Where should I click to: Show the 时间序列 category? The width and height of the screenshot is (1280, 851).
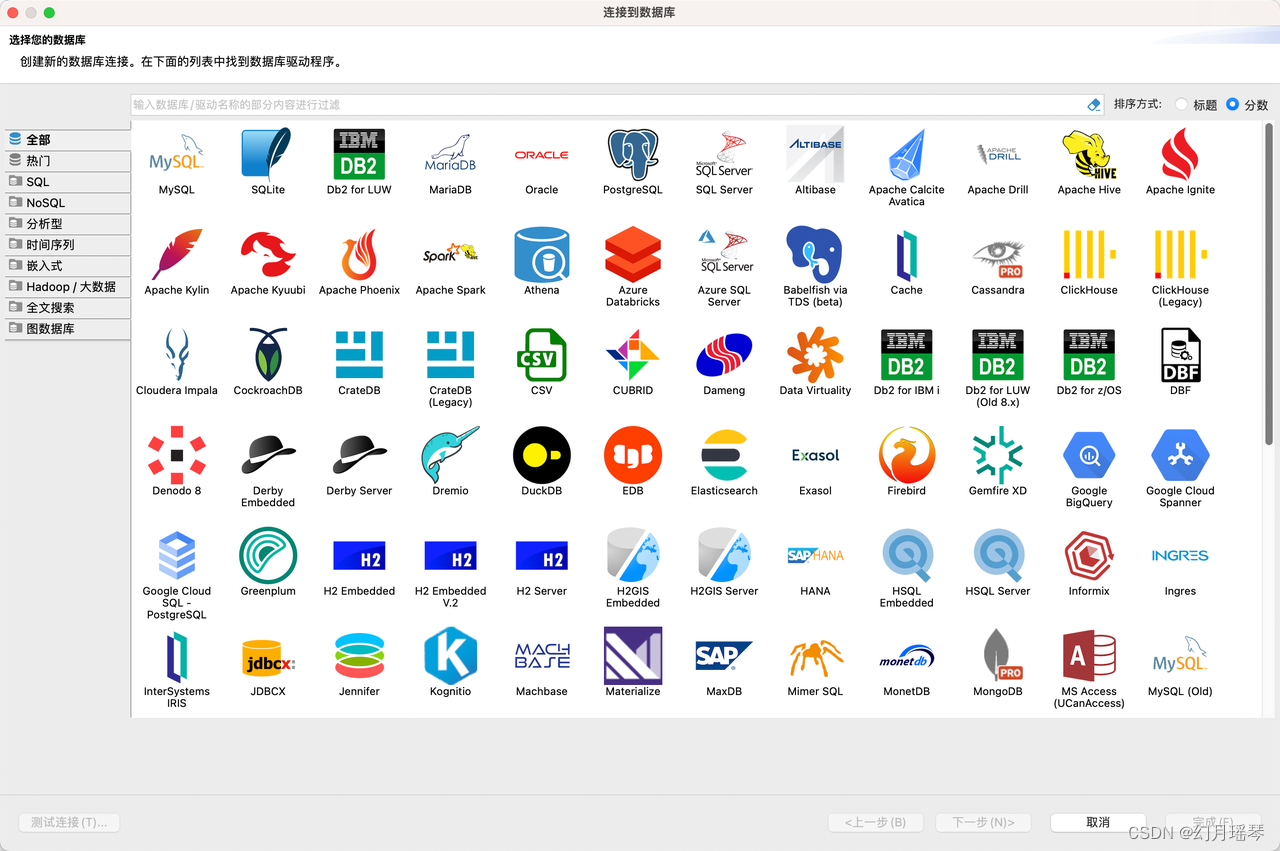(x=67, y=245)
